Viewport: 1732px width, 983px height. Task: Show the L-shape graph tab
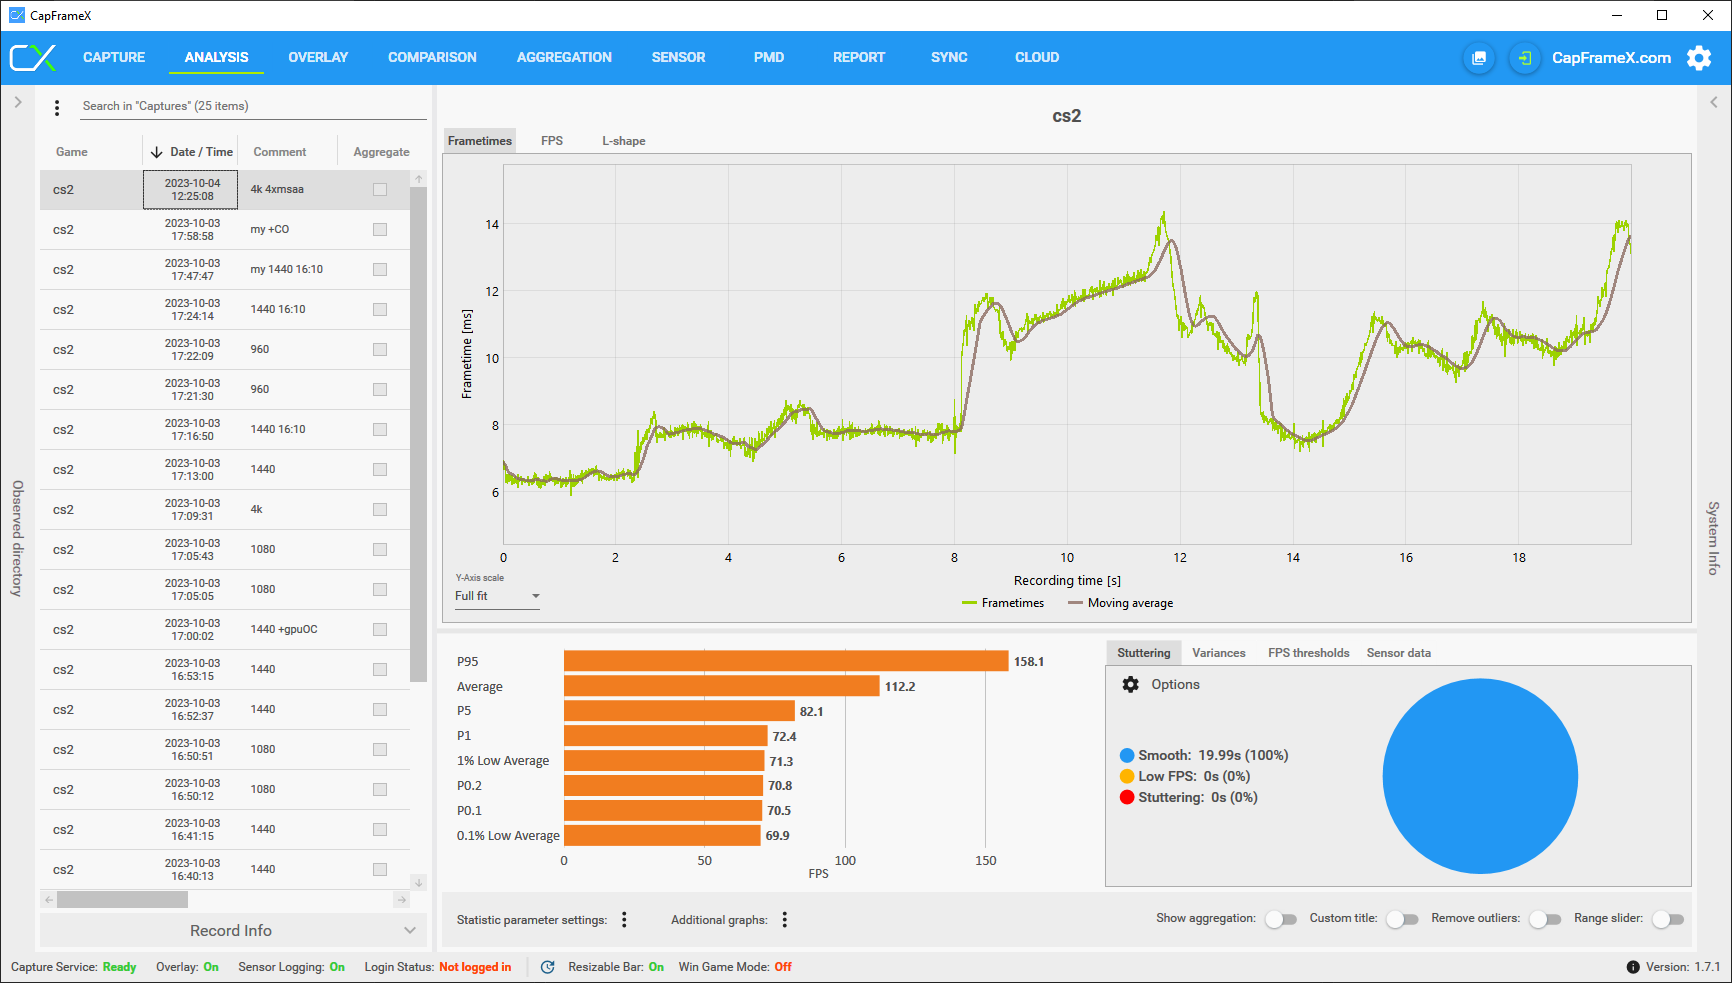click(x=623, y=141)
